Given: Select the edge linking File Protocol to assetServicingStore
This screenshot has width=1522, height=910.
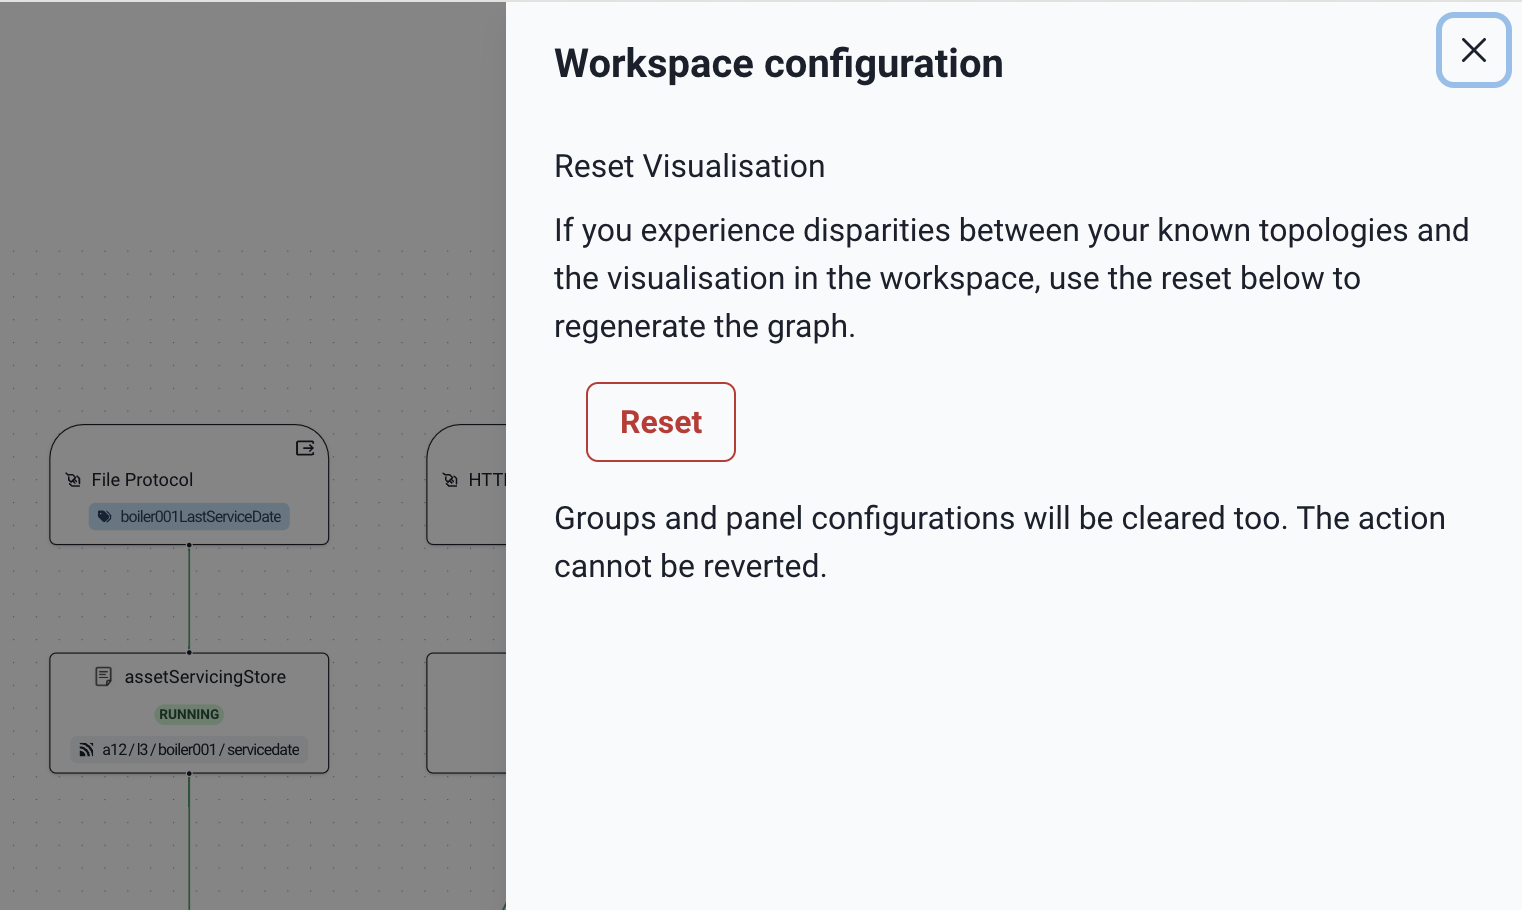Looking at the screenshot, I should click(x=189, y=598).
